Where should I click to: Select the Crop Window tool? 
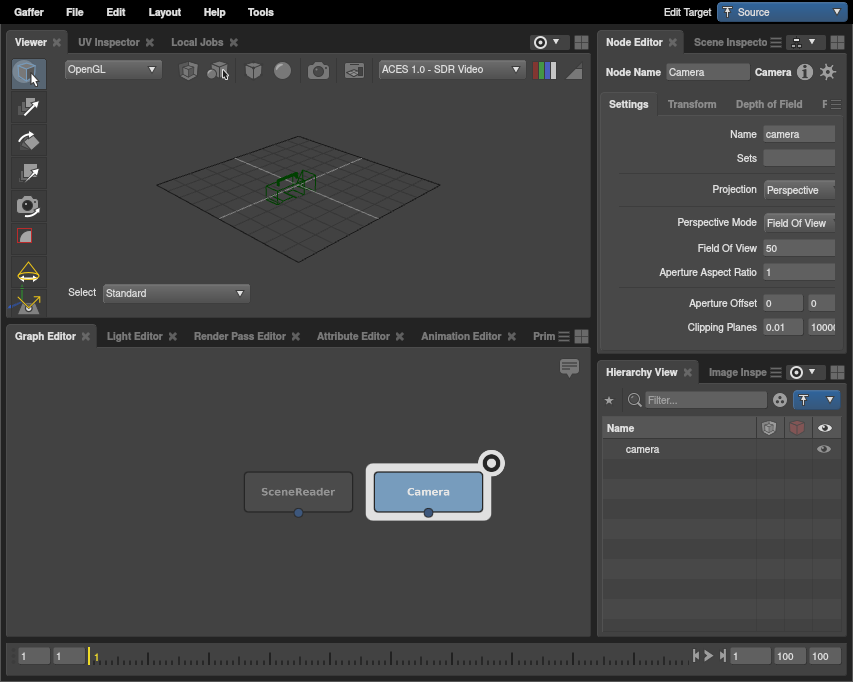tap(28, 238)
